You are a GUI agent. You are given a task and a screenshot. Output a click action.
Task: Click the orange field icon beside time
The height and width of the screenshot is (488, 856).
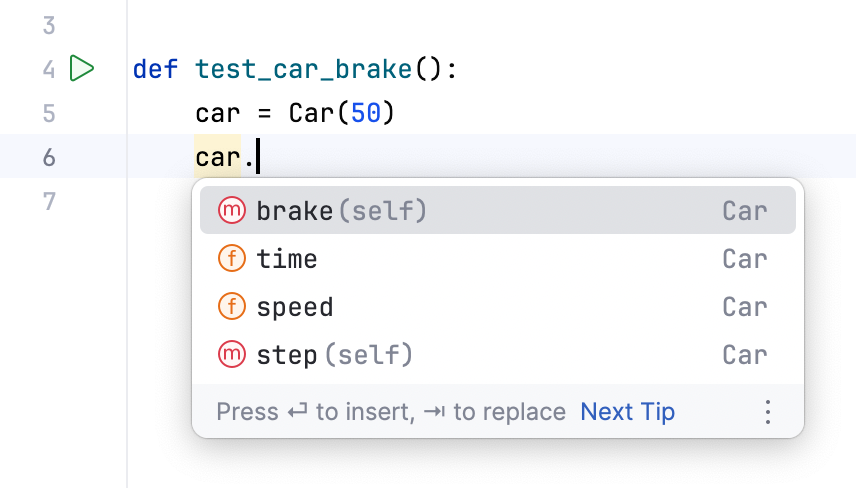(231, 259)
